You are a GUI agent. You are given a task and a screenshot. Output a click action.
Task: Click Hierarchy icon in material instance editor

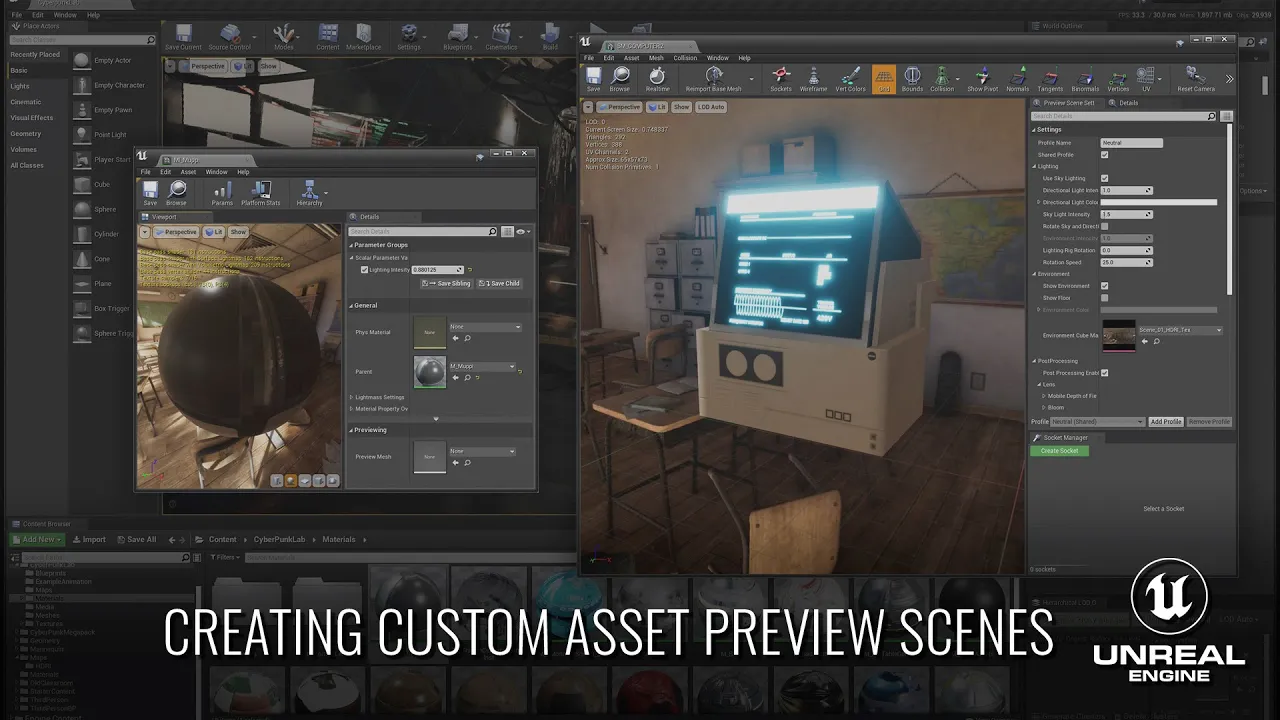pos(309,193)
